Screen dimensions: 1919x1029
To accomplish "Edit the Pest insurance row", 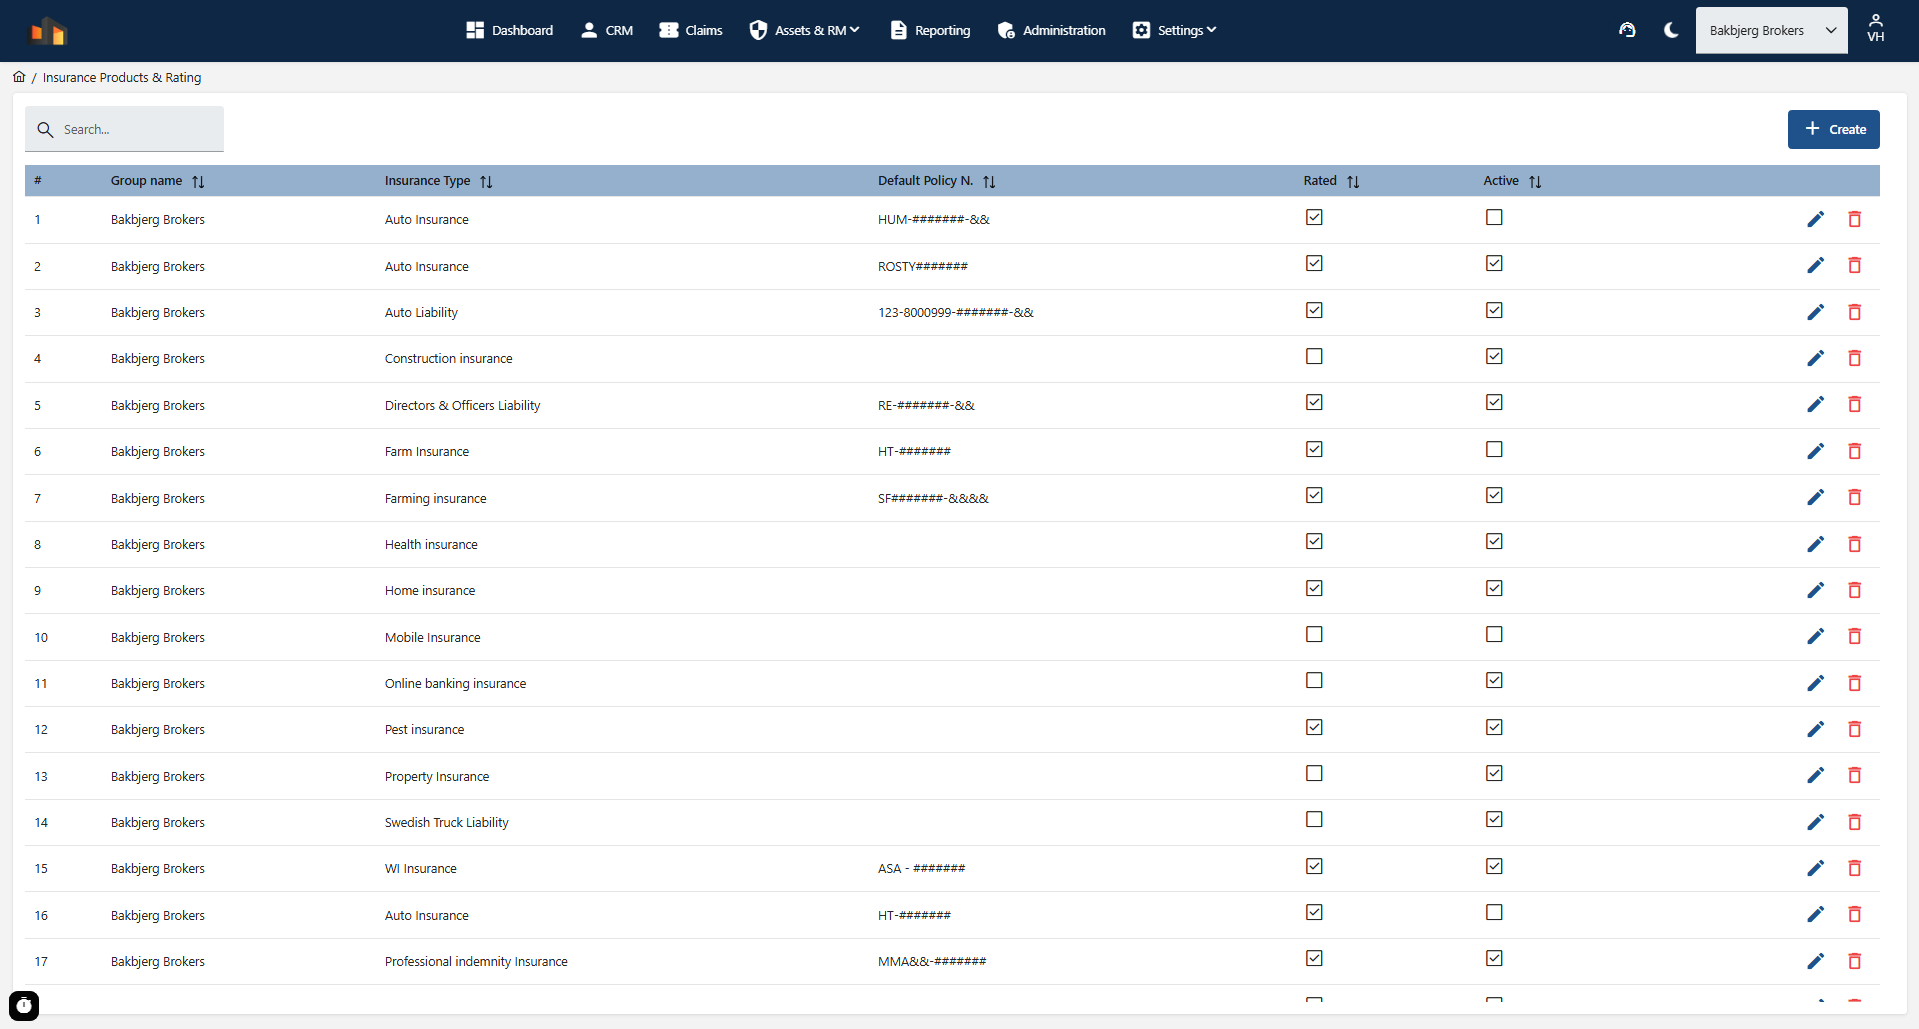I will click(x=1815, y=729).
